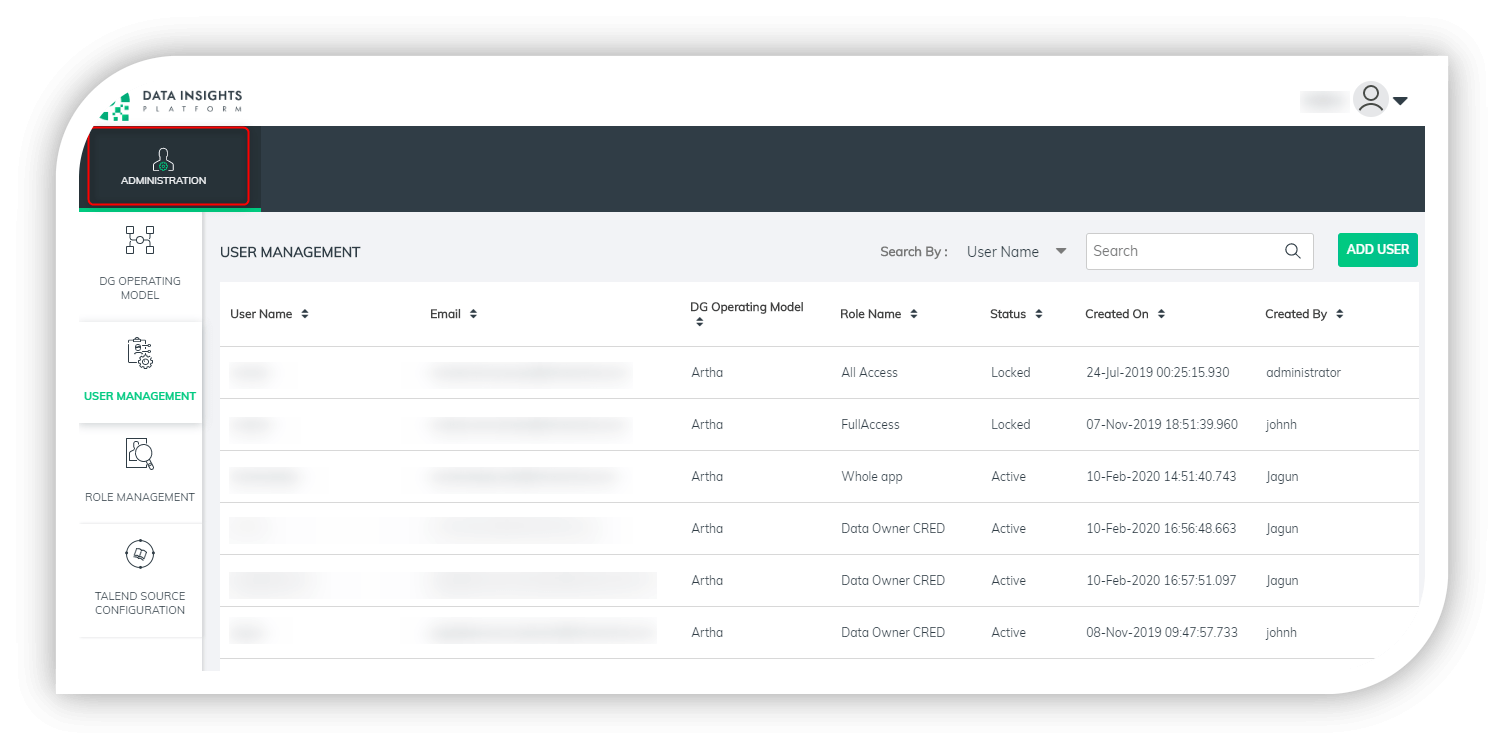Click Locked status in All Access row
Screen dimensions: 1506x750
click(x=1011, y=372)
